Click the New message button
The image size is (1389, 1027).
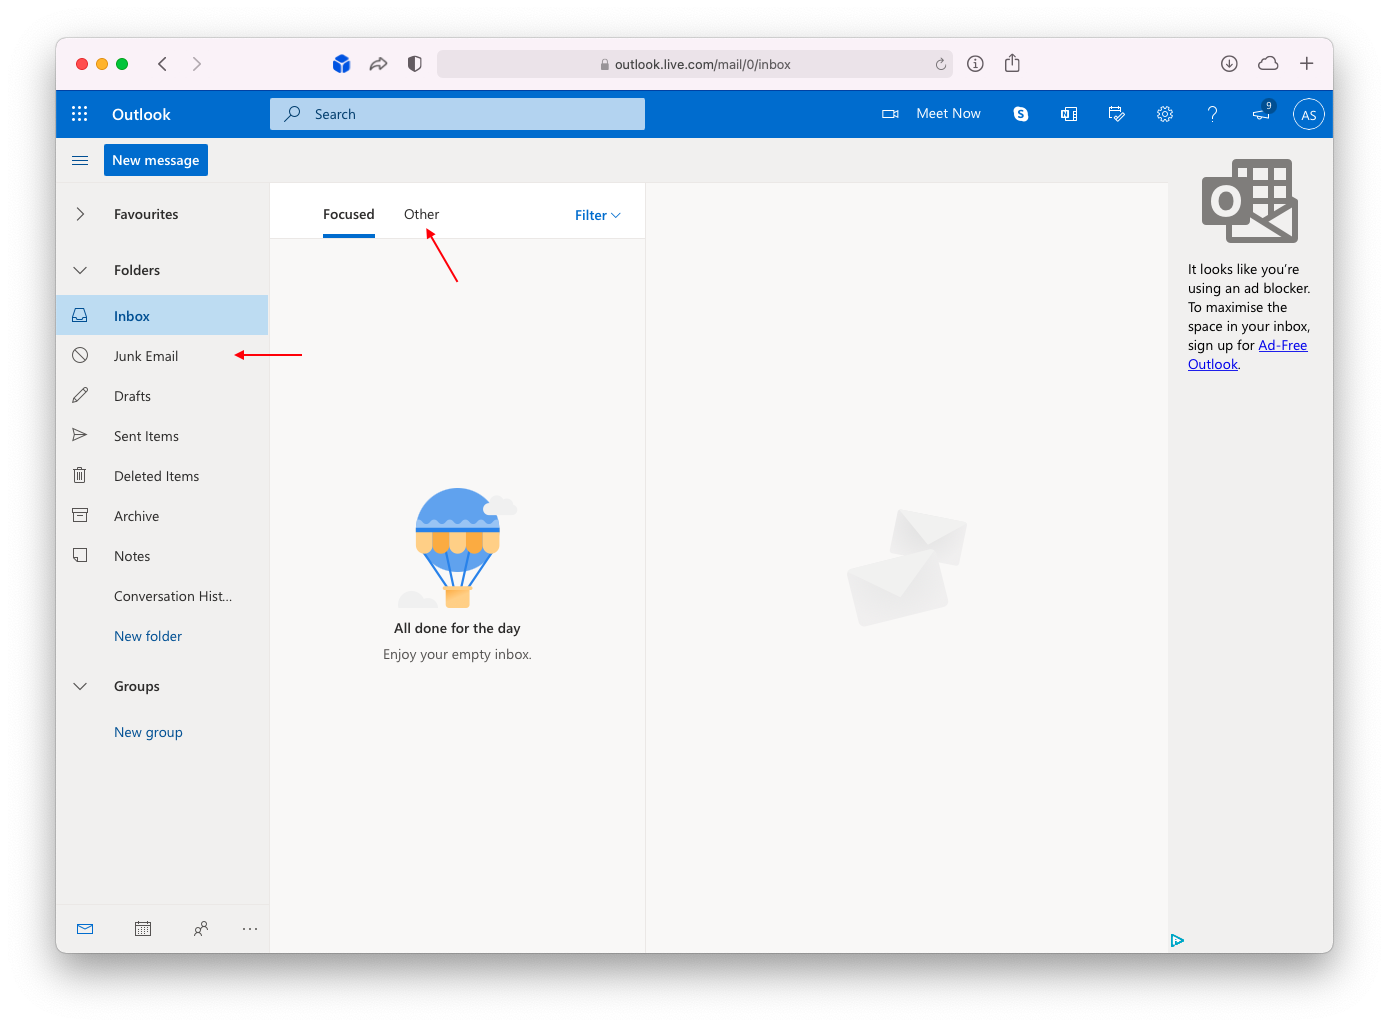pyautogui.click(x=156, y=160)
